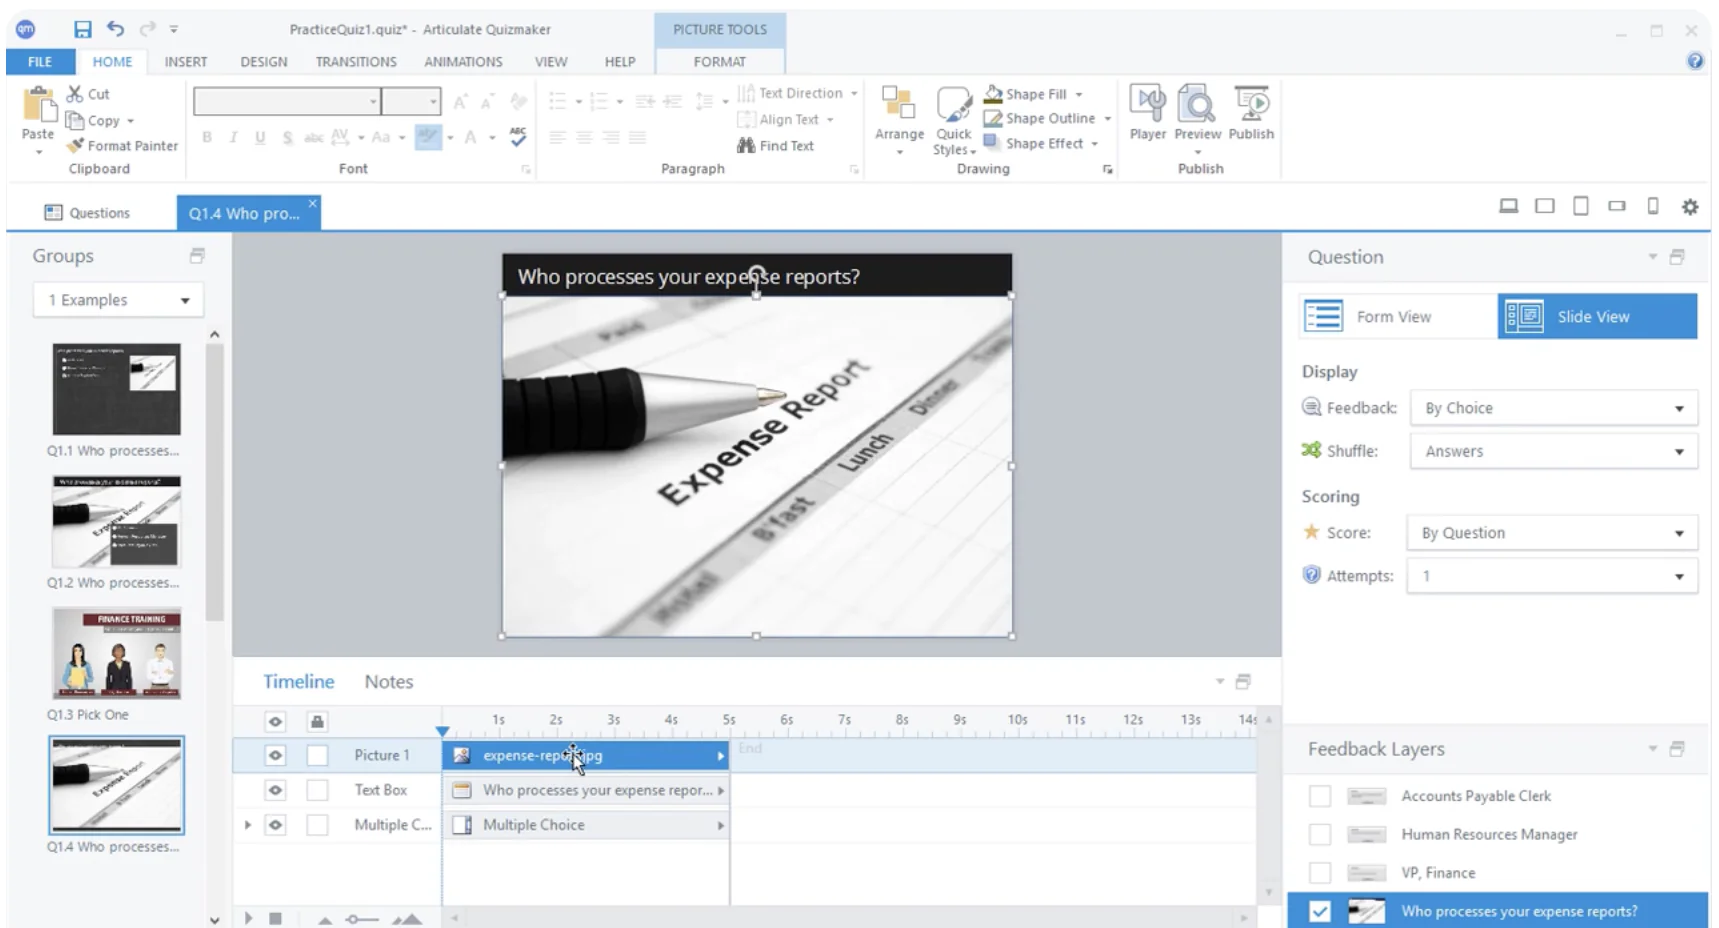Cut the selected object
The width and height of the screenshot is (1719, 928).
point(88,94)
